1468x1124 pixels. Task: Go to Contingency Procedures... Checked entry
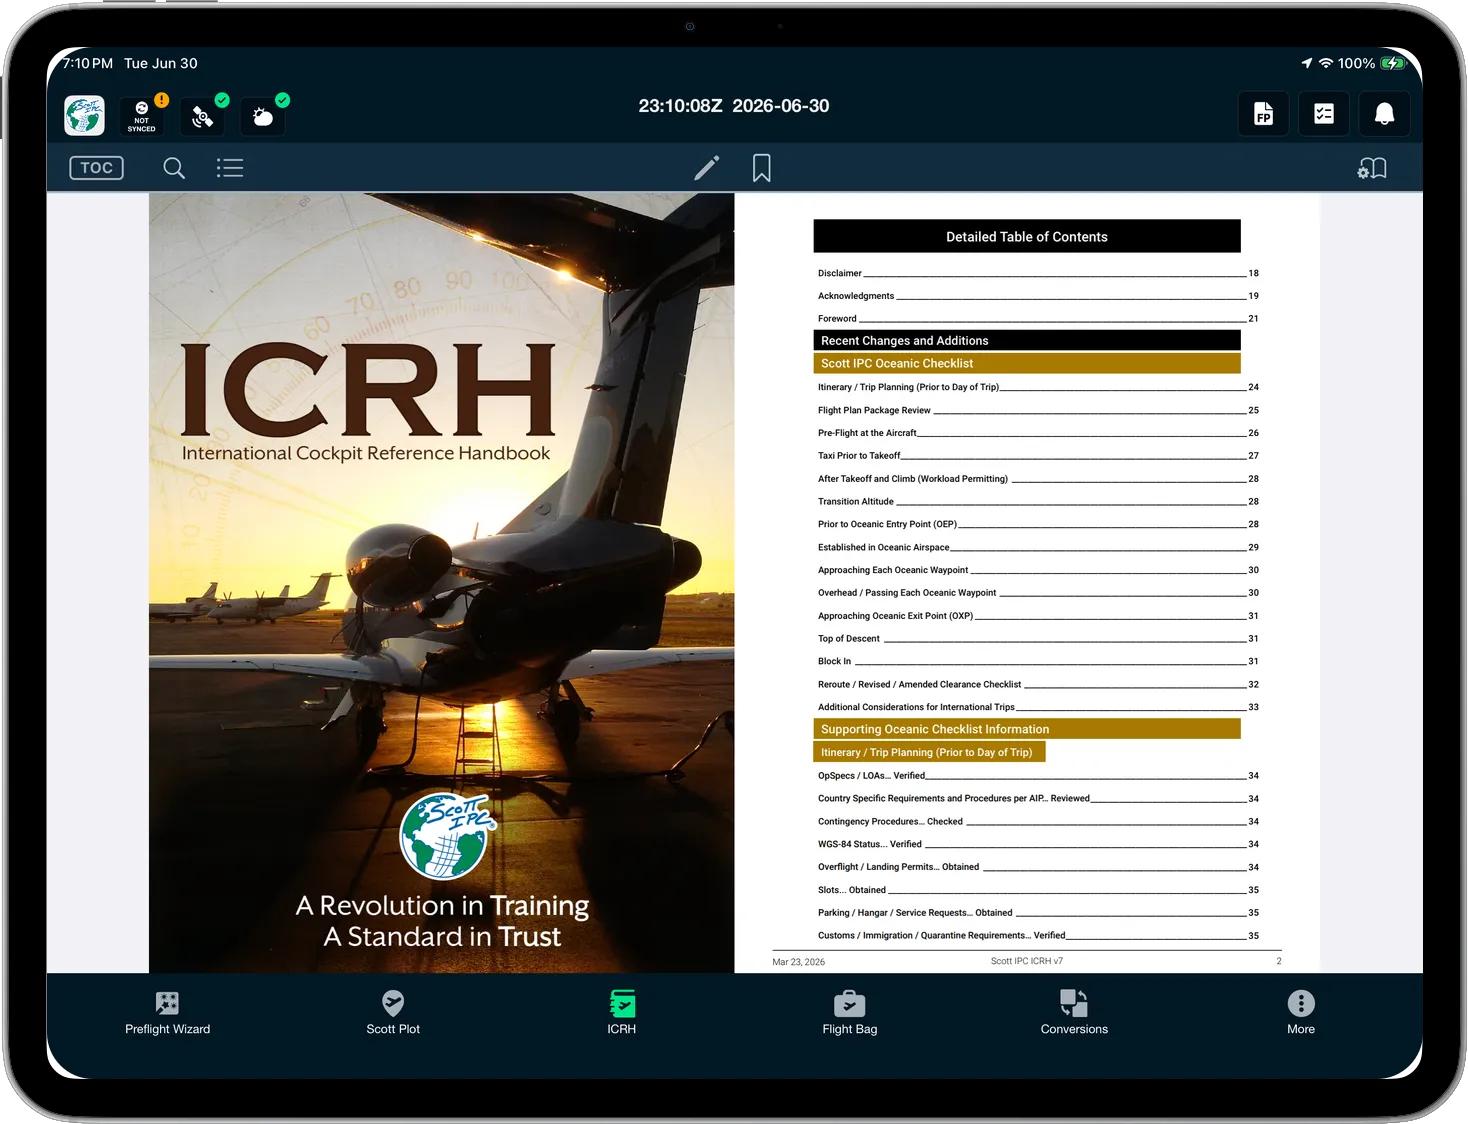[x=1038, y=822]
